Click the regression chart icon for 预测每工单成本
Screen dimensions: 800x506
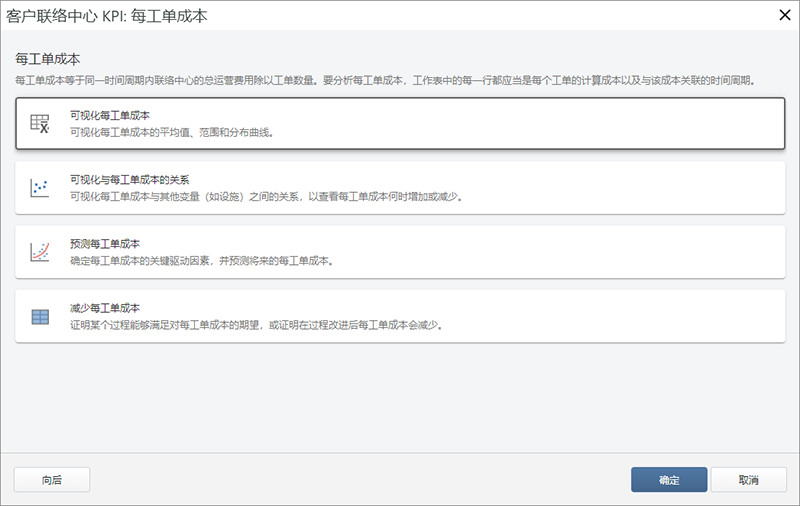point(40,252)
